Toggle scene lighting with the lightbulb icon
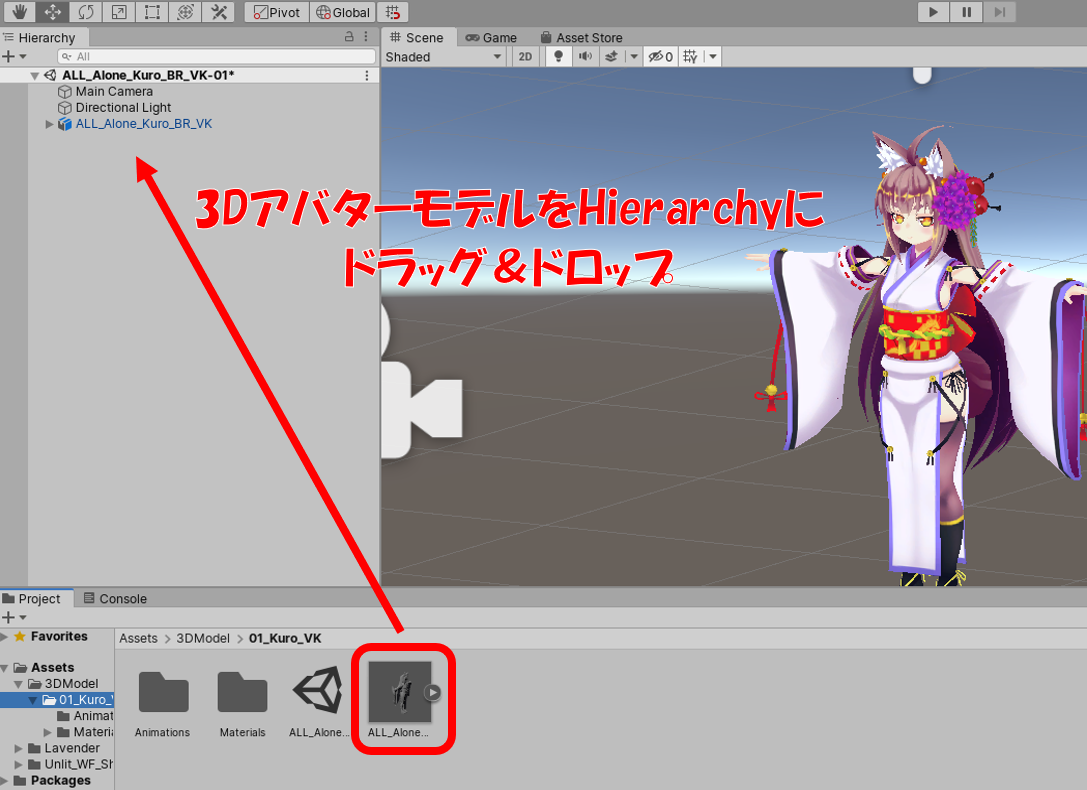Viewport: 1087px width, 790px height. (x=559, y=57)
